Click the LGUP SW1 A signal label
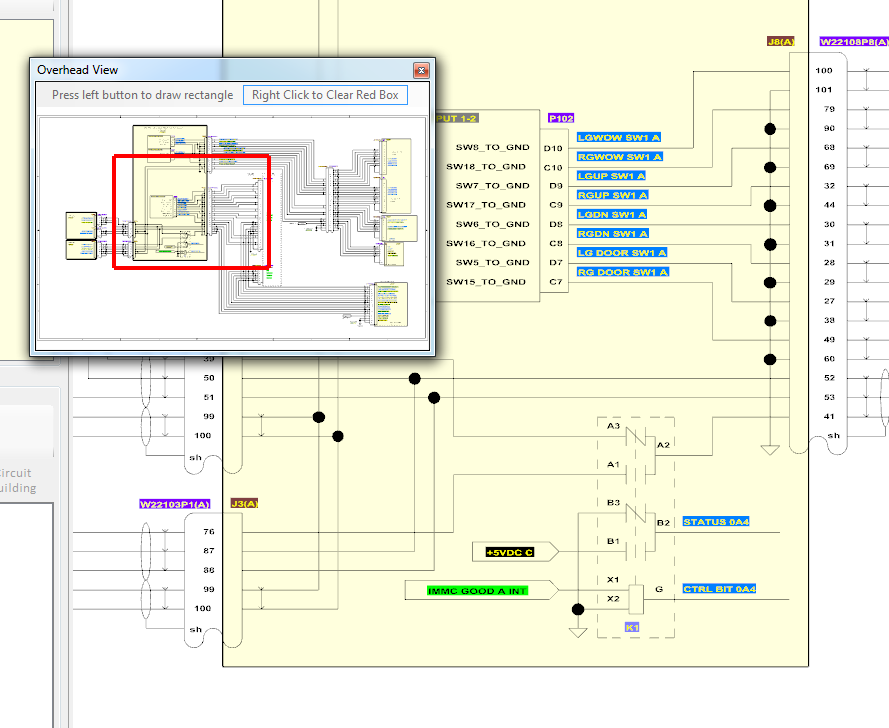 pos(612,176)
